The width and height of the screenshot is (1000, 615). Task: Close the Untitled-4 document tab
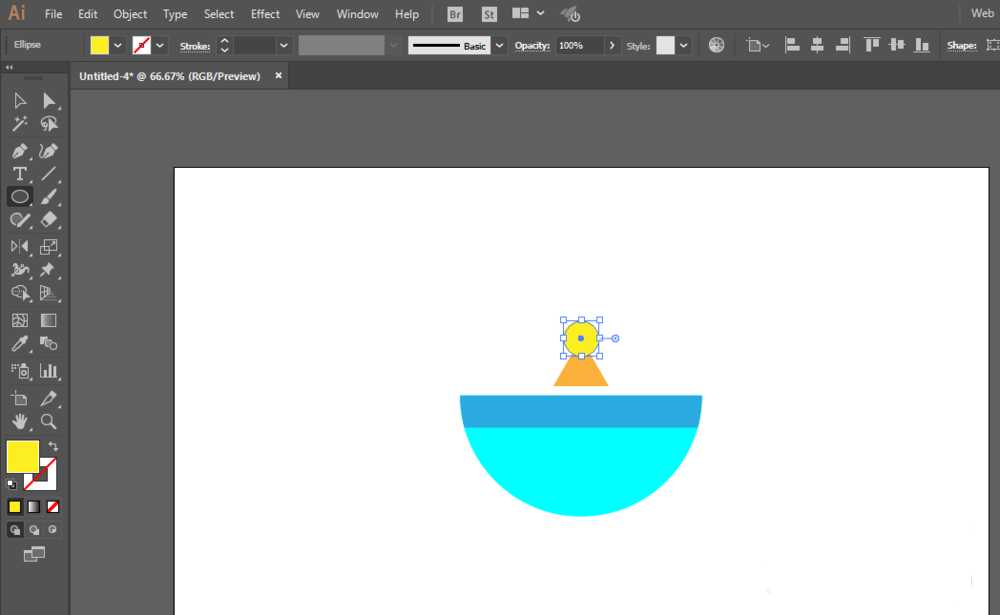[x=279, y=75]
